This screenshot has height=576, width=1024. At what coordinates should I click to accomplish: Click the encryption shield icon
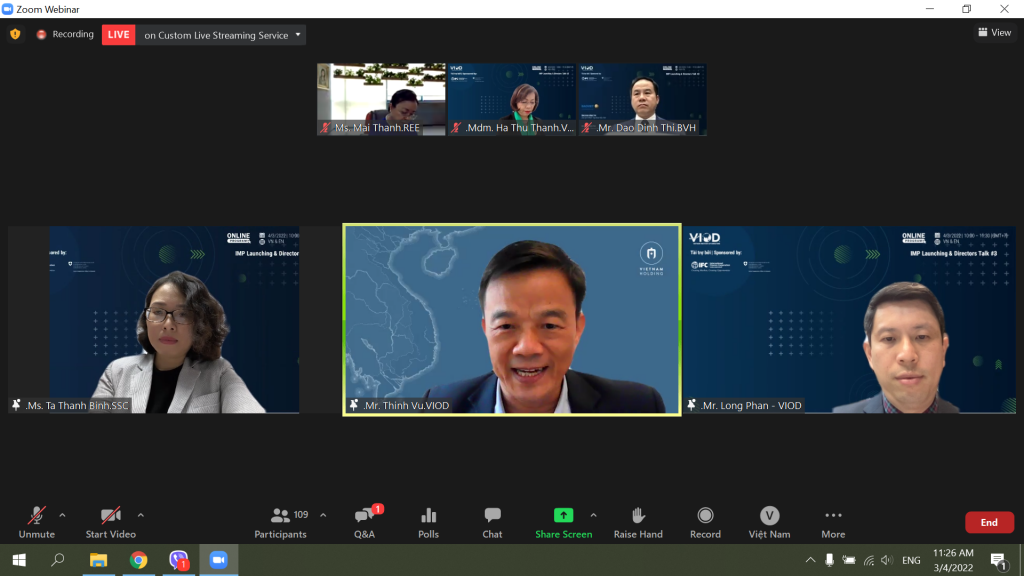pos(15,34)
